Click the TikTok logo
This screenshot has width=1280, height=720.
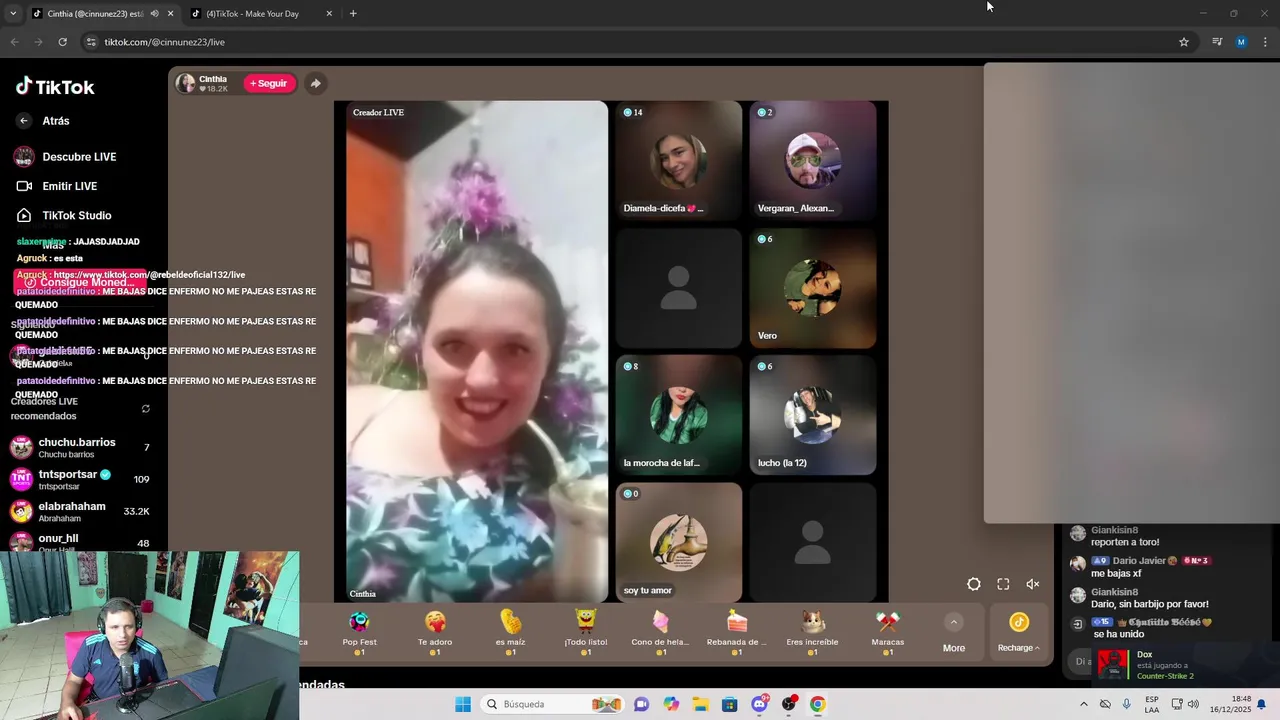[x=55, y=87]
